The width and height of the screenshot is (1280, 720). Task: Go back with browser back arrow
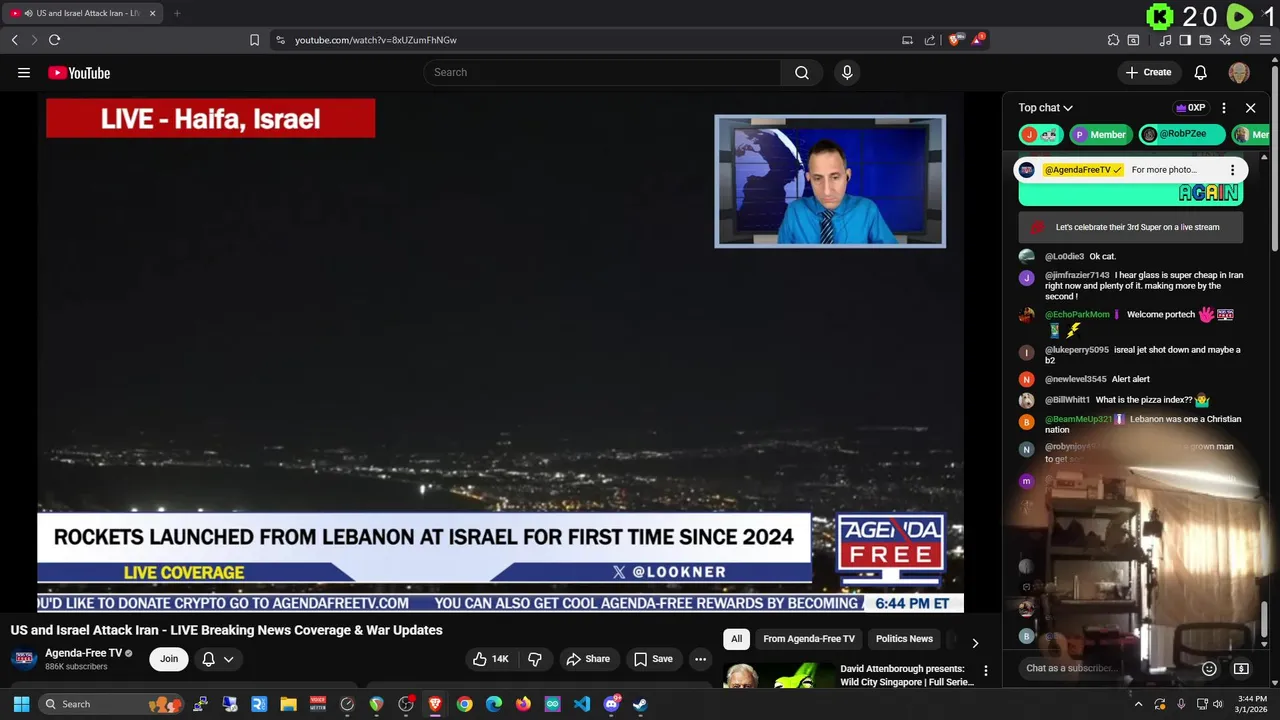click(15, 40)
